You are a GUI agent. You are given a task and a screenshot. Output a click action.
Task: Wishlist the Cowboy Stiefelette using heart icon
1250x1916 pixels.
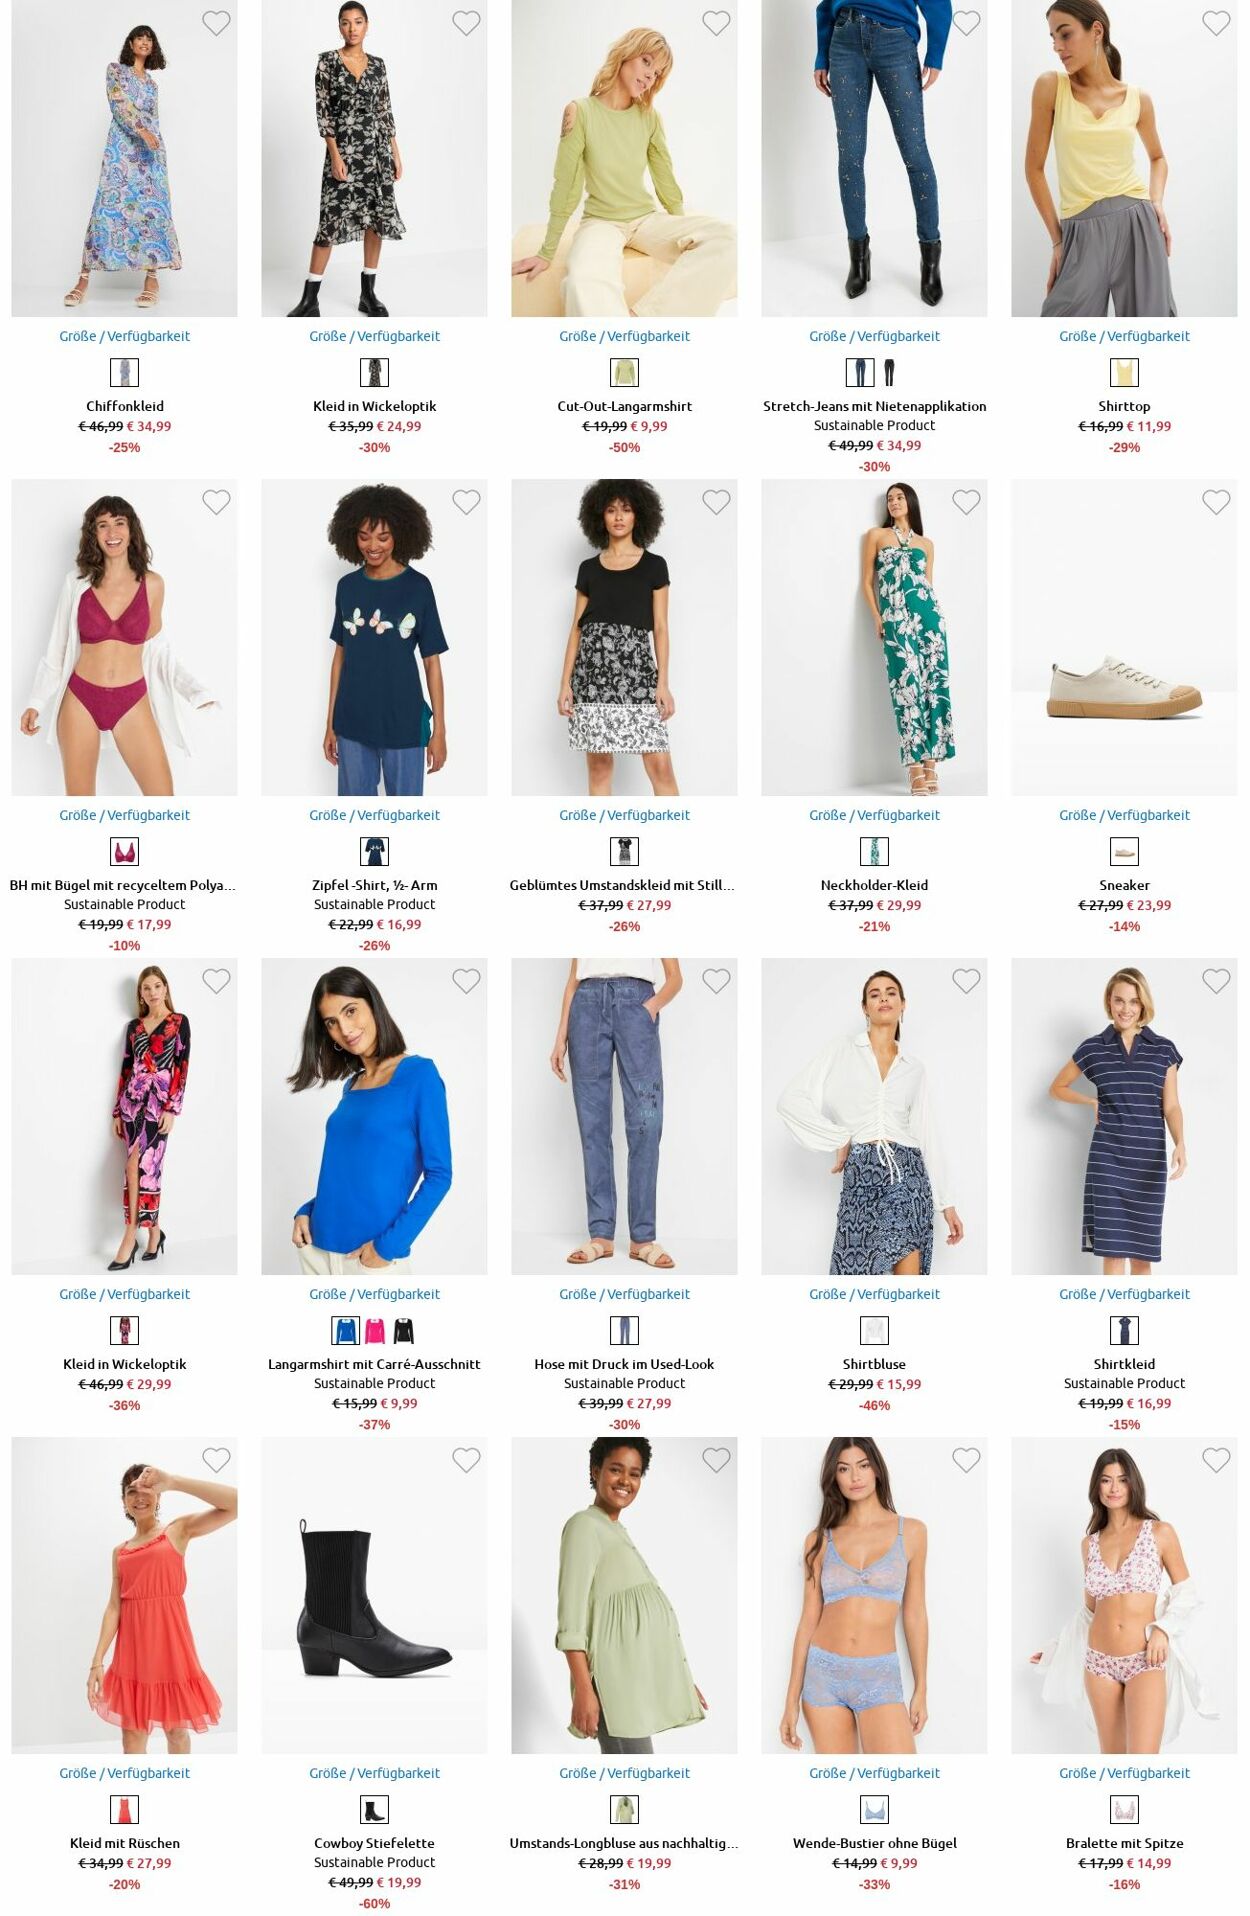pyautogui.click(x=466, y=1460)
